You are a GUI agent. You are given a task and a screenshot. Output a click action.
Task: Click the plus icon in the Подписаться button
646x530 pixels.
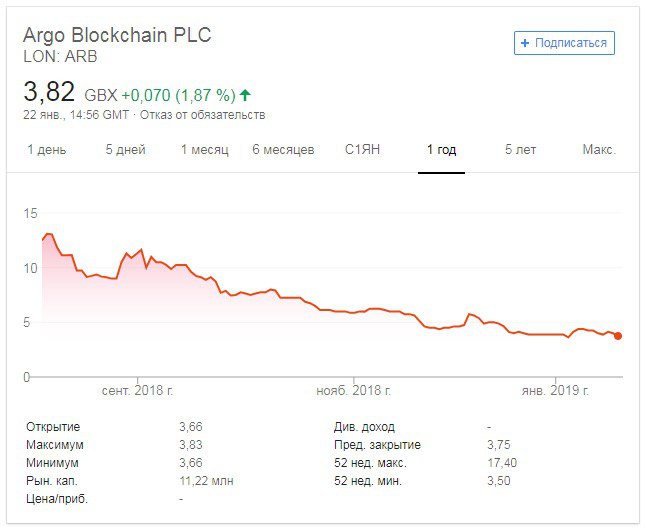[526, 43]
